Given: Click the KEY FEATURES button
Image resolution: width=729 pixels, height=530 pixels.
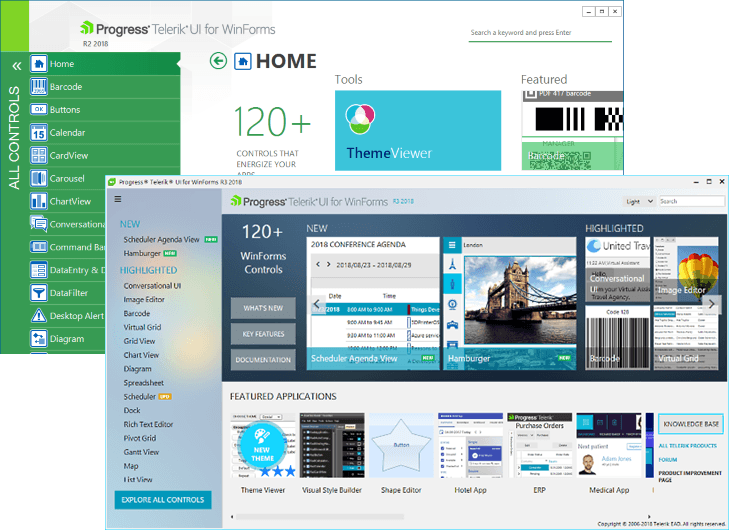Looking at the screenshot, I should [263, 334].
